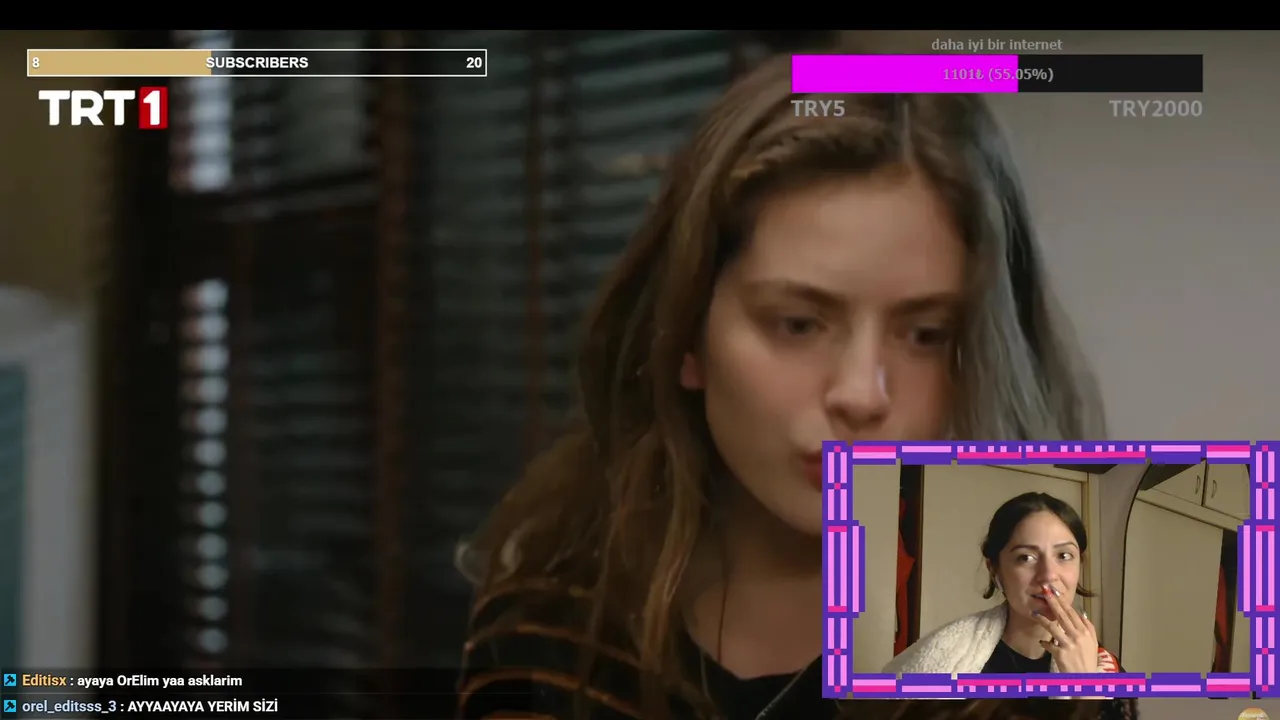Click the badge icon beside Editisx
The height and width of the screenshot is (720, 1280).
click(x=10, y=680)
